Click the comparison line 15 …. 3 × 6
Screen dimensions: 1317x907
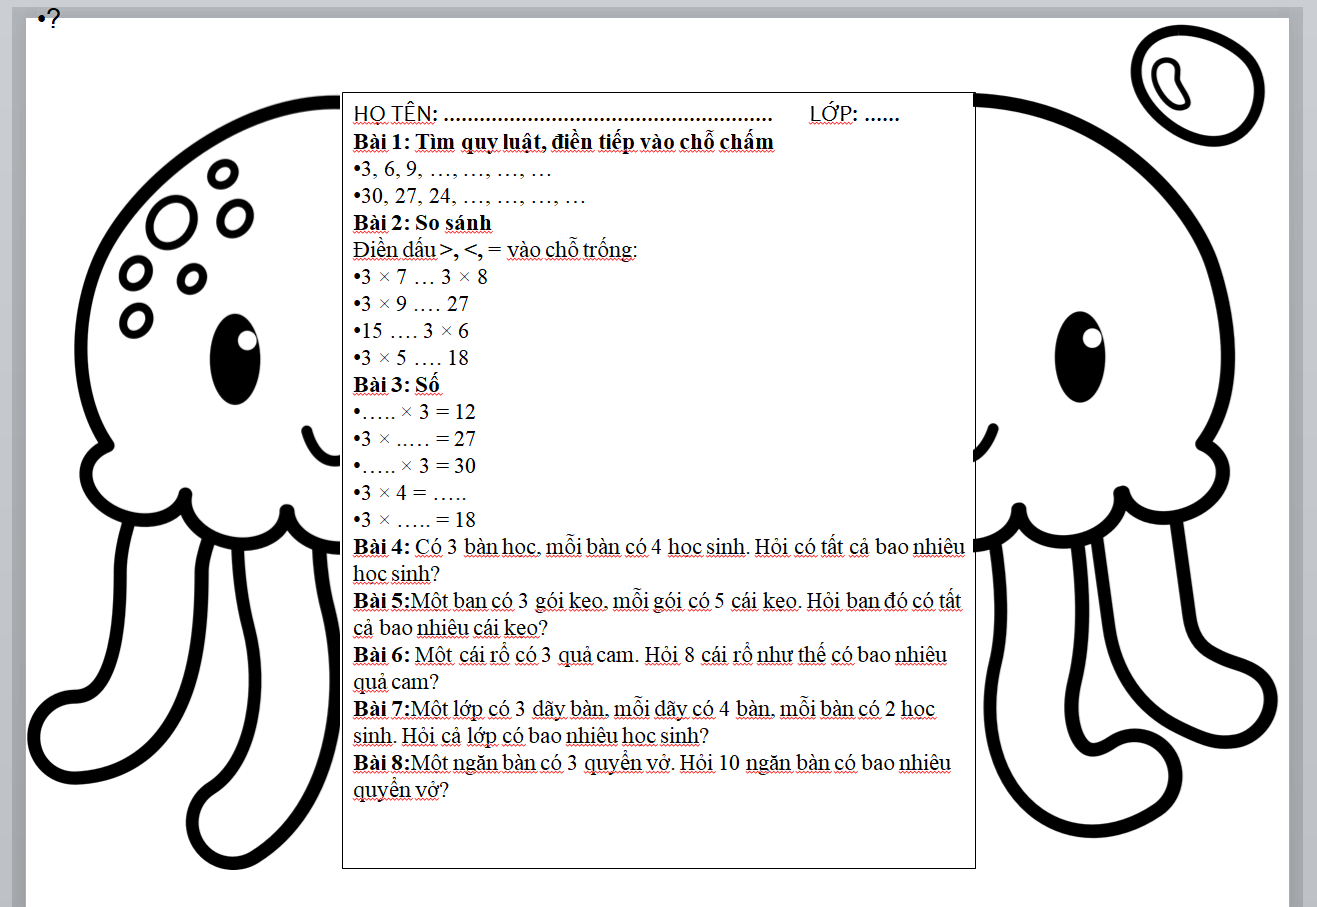414,331
